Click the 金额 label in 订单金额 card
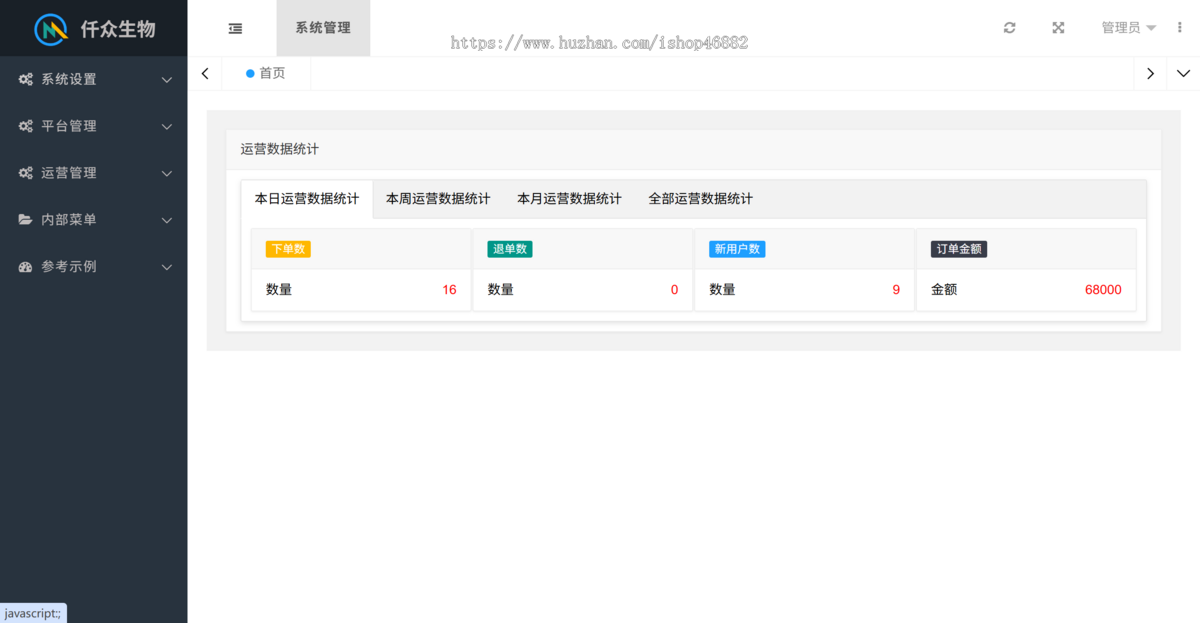Image resolution: width=1200 pixels, height=623 pixels. (x=944, y=290)
